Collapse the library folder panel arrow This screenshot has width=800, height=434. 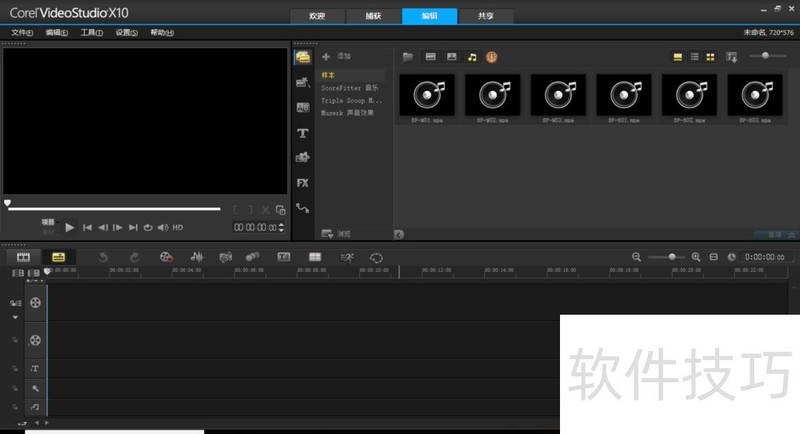pos(399,234)
